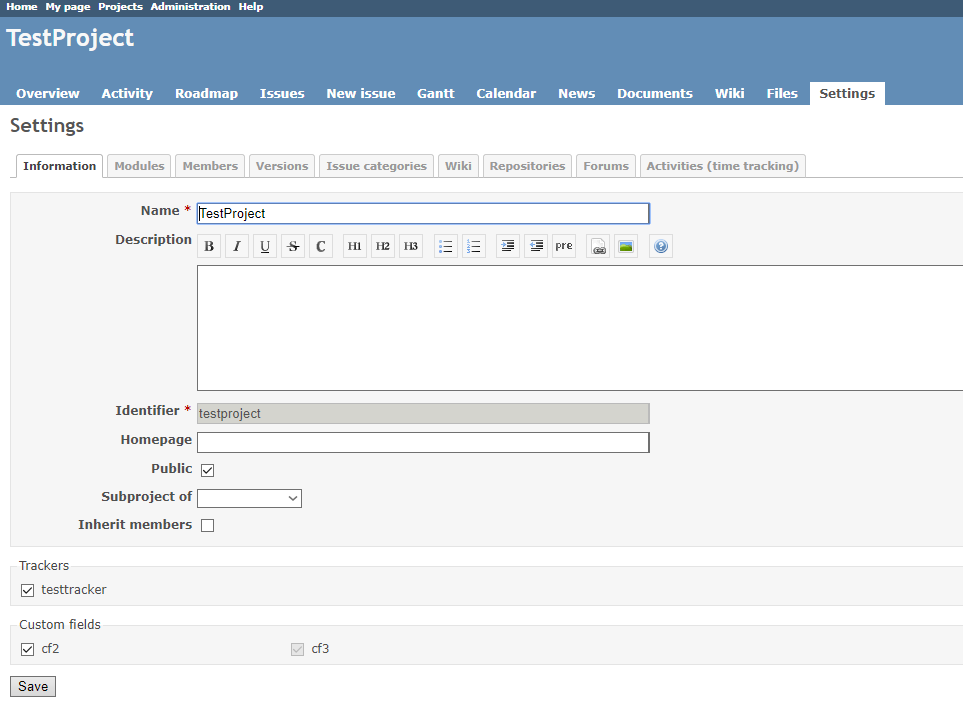Insert an image into the description
The height and width of the screenshot is (708, 963).
click(x=625, y=245)
